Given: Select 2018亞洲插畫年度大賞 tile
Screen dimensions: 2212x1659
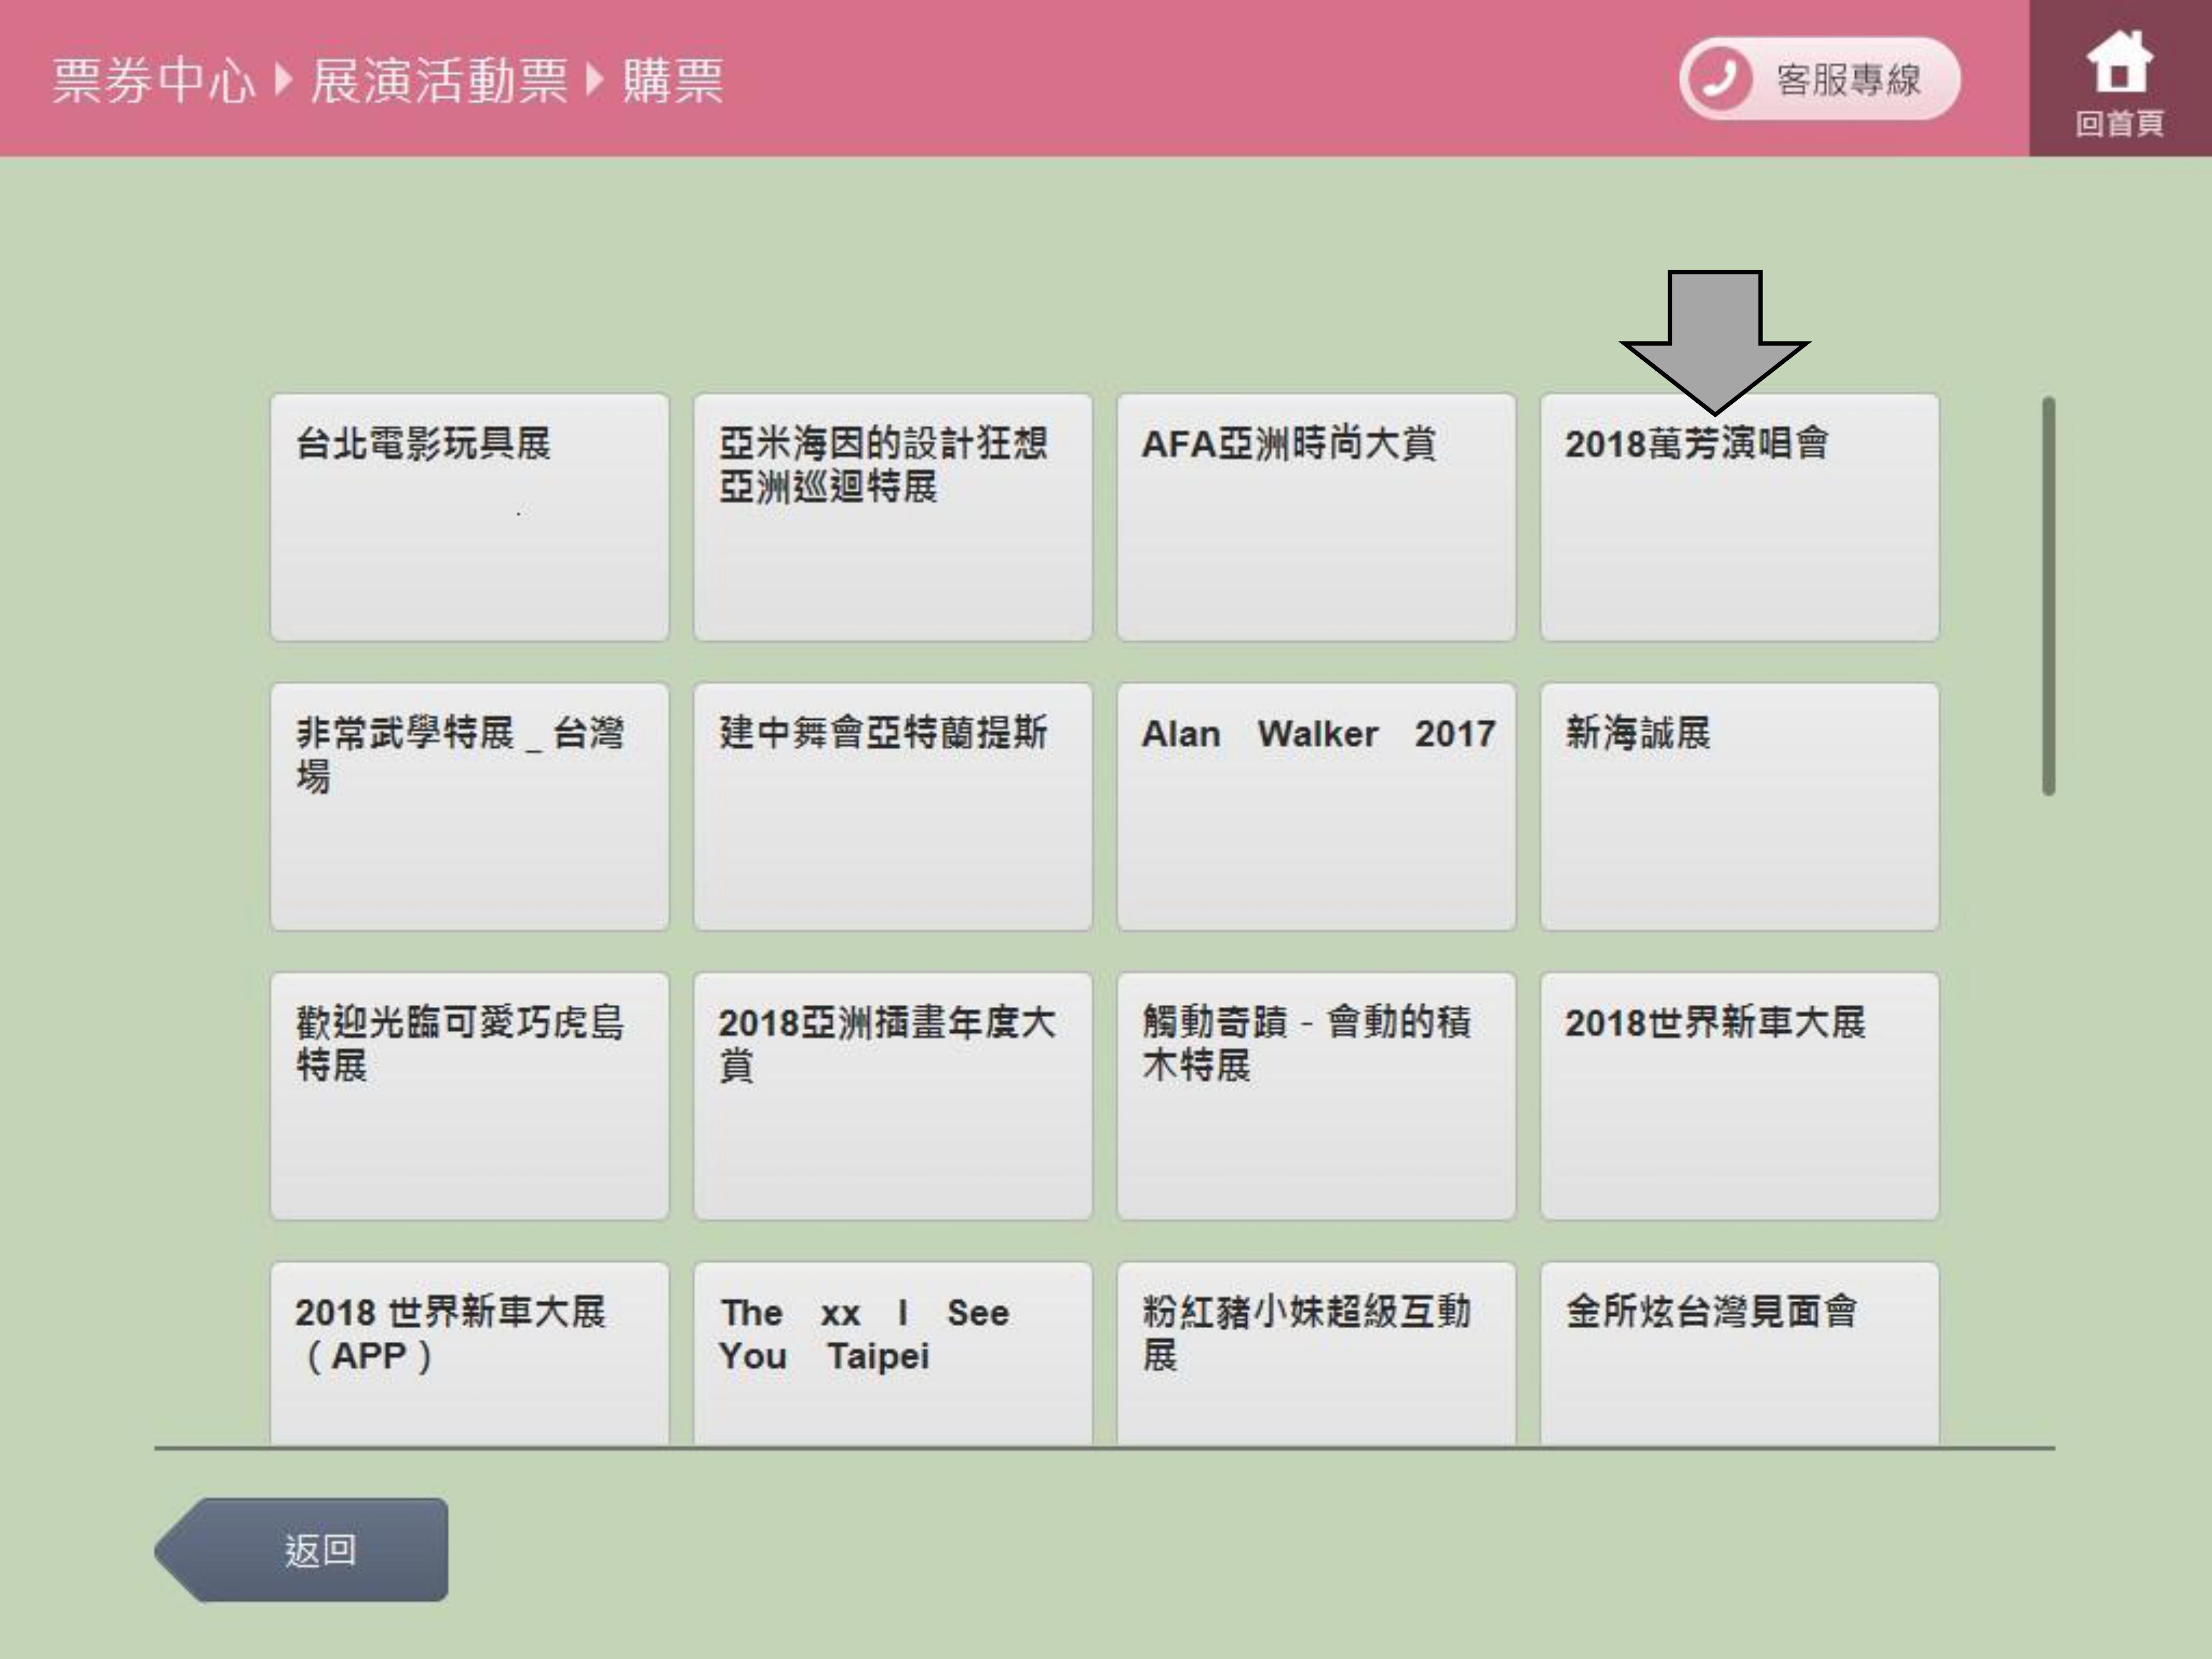Looking at the screenshot, I should (892, 1095).
